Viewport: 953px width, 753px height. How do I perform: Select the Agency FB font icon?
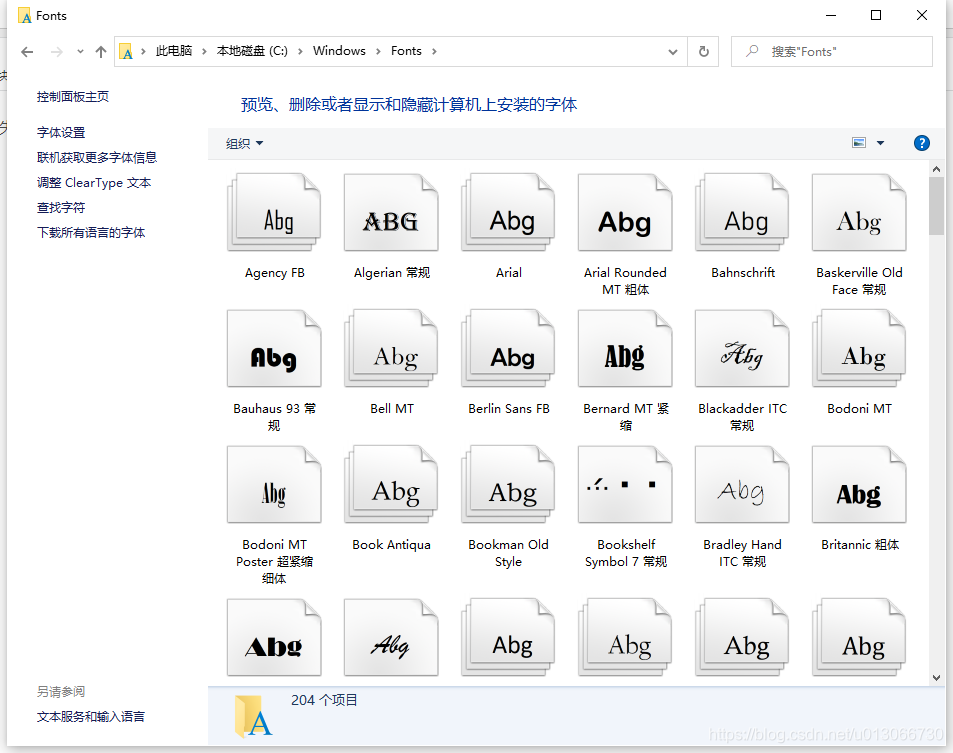coord(274,213)
